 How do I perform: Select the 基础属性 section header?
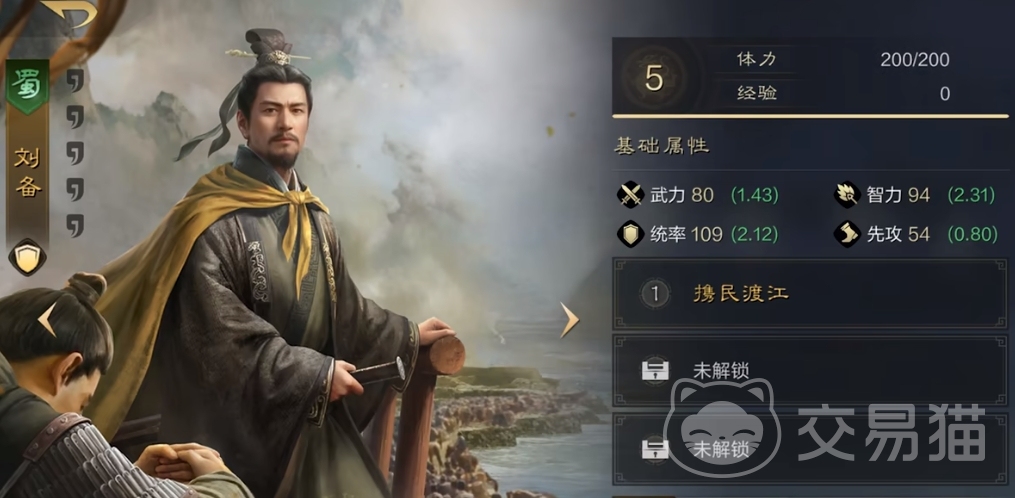661,146
